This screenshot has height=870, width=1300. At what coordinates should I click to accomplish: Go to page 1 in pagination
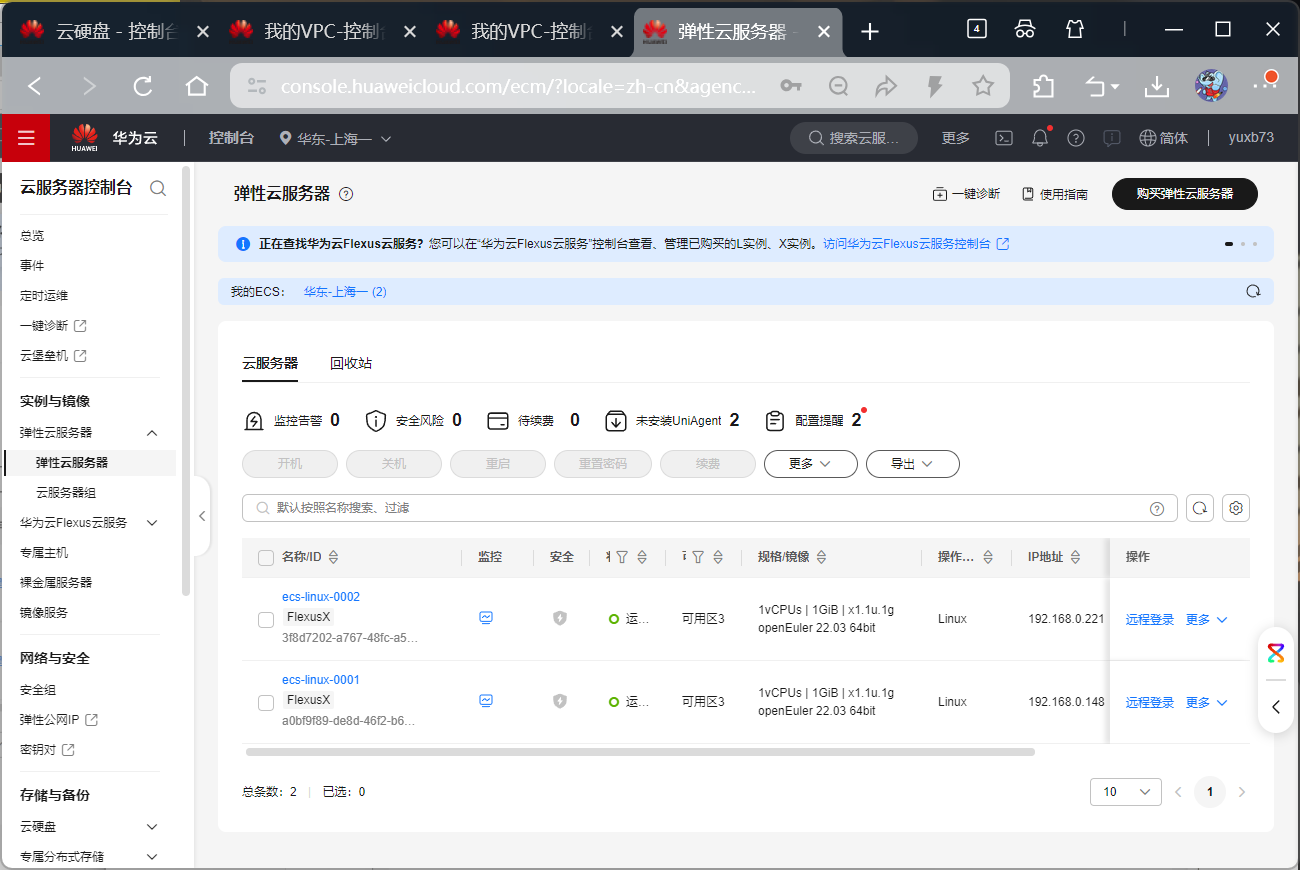(x=1210, y=792)
